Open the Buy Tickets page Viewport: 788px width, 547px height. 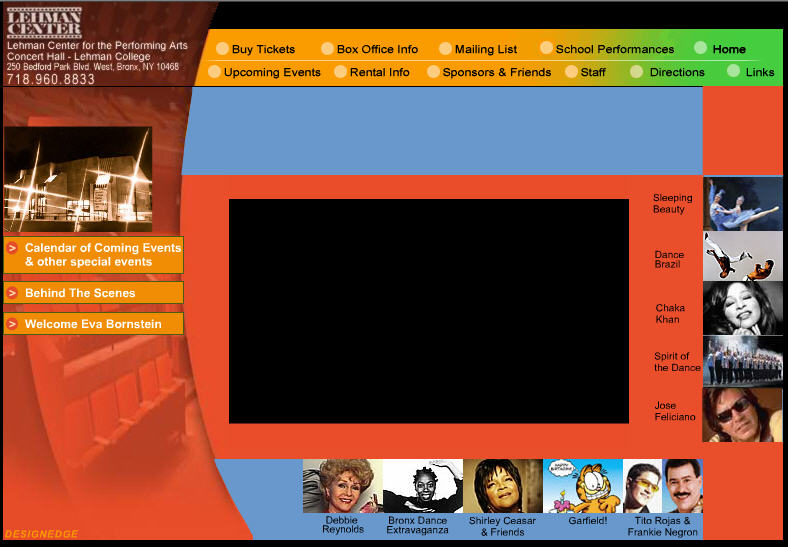[263, 49]
